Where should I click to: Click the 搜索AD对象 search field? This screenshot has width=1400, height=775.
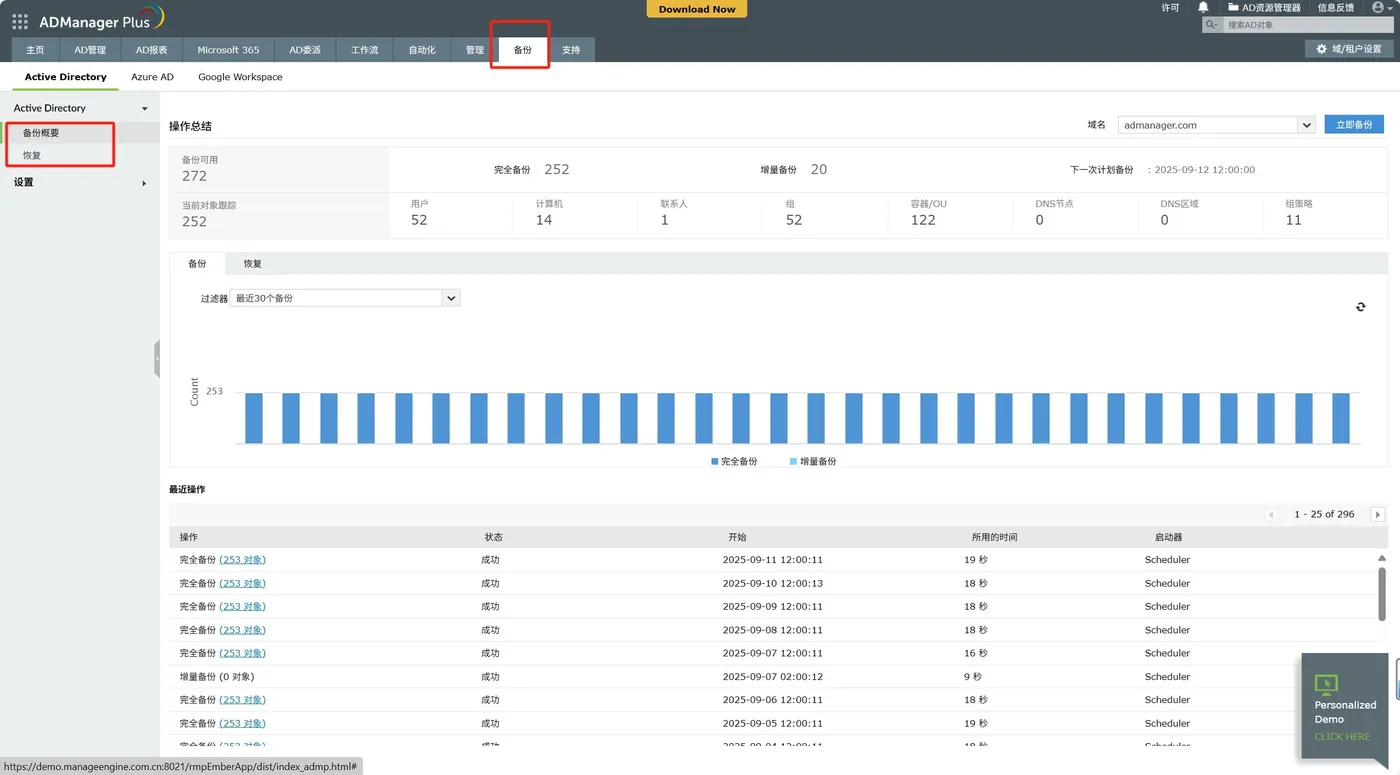coord(1308,24)
